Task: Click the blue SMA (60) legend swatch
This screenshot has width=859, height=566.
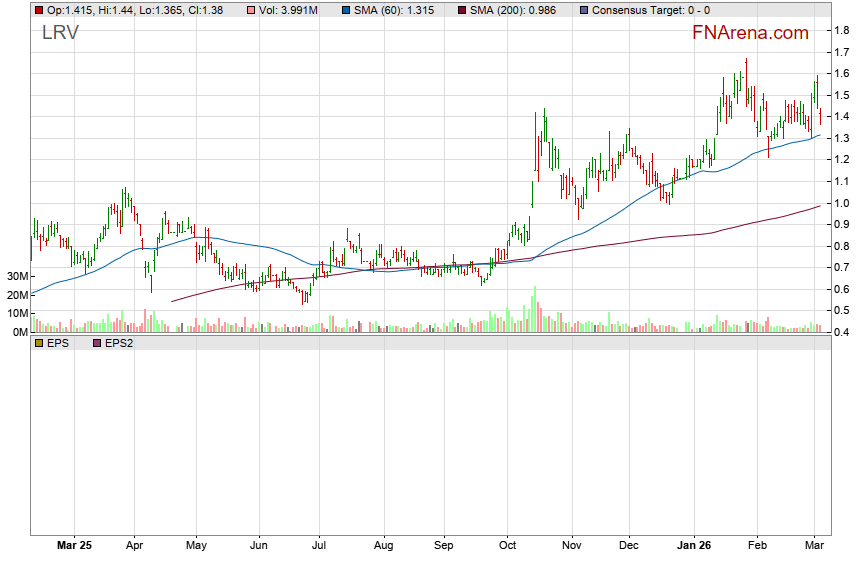Action: (347, 10)
